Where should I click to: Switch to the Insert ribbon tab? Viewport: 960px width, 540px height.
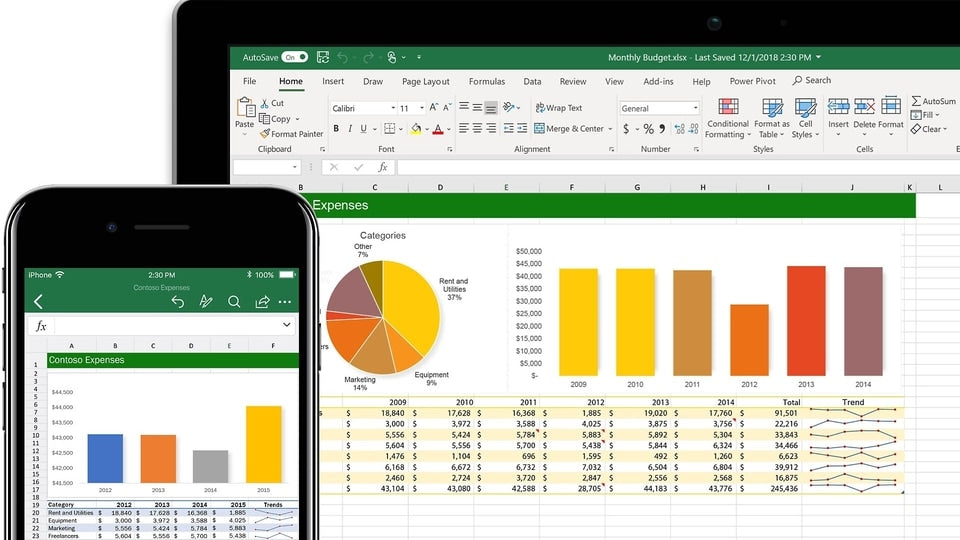[333, 82]
